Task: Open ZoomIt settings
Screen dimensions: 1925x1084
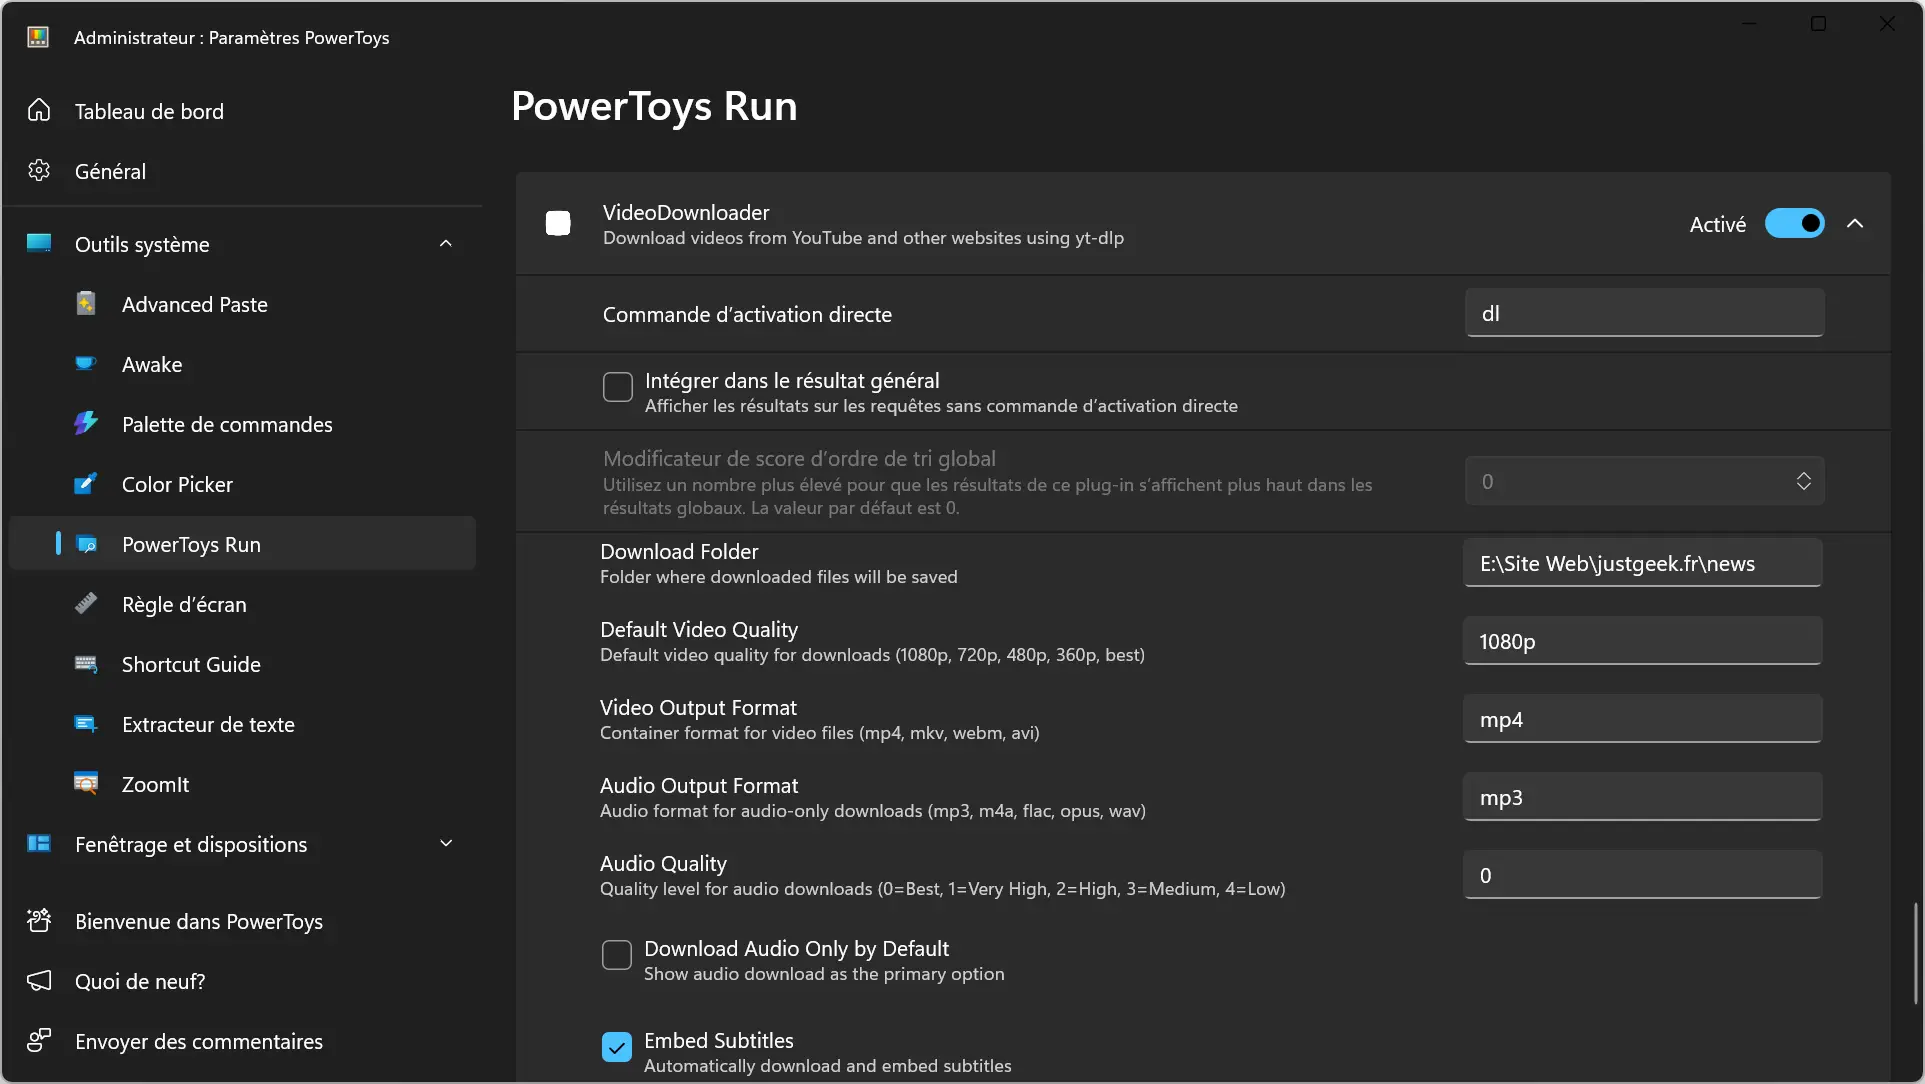Action: point(242,784)
